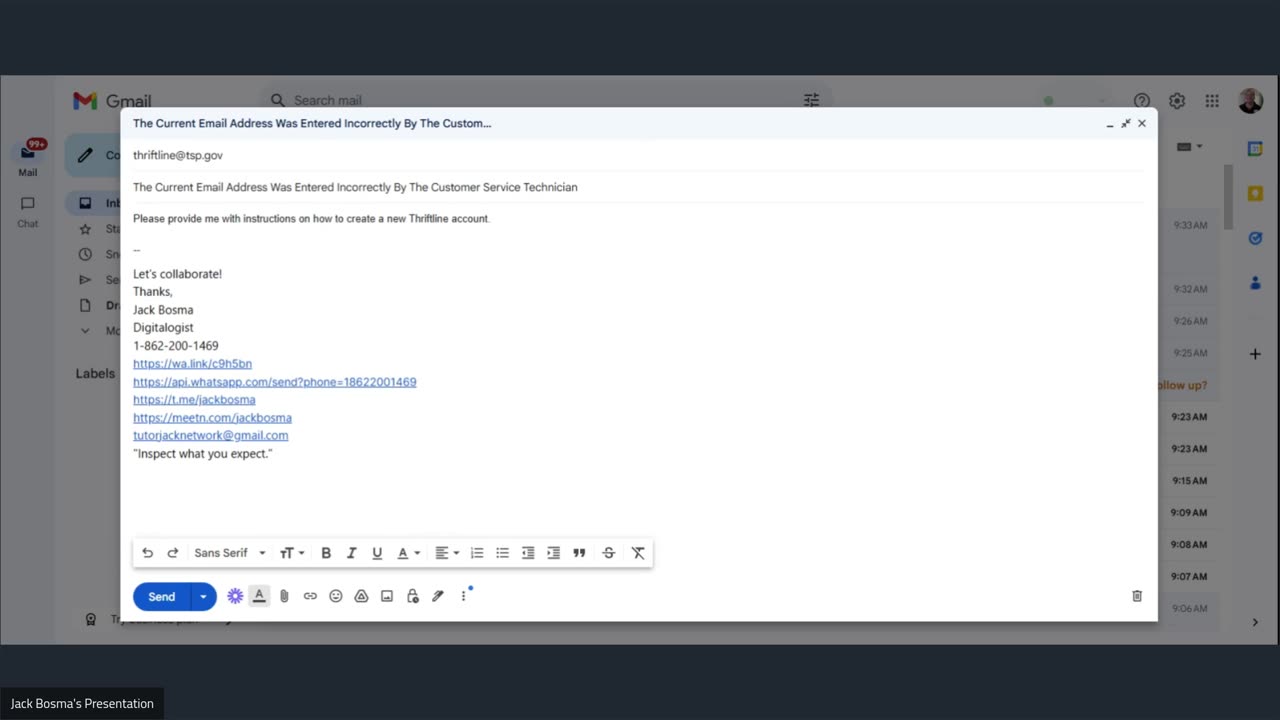Toggle the formatting options bar
1280x720 pixels.
(x=259, y=596)
